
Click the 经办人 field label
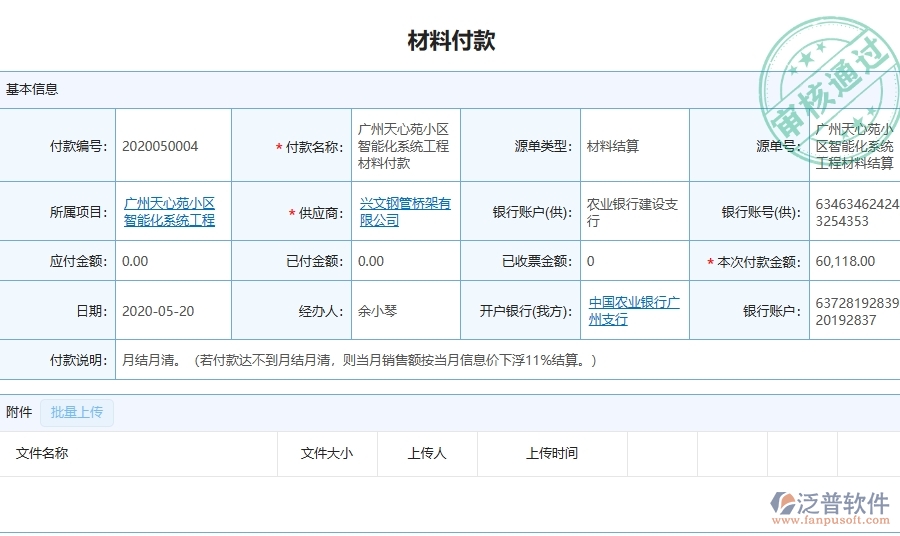point(321,311)
